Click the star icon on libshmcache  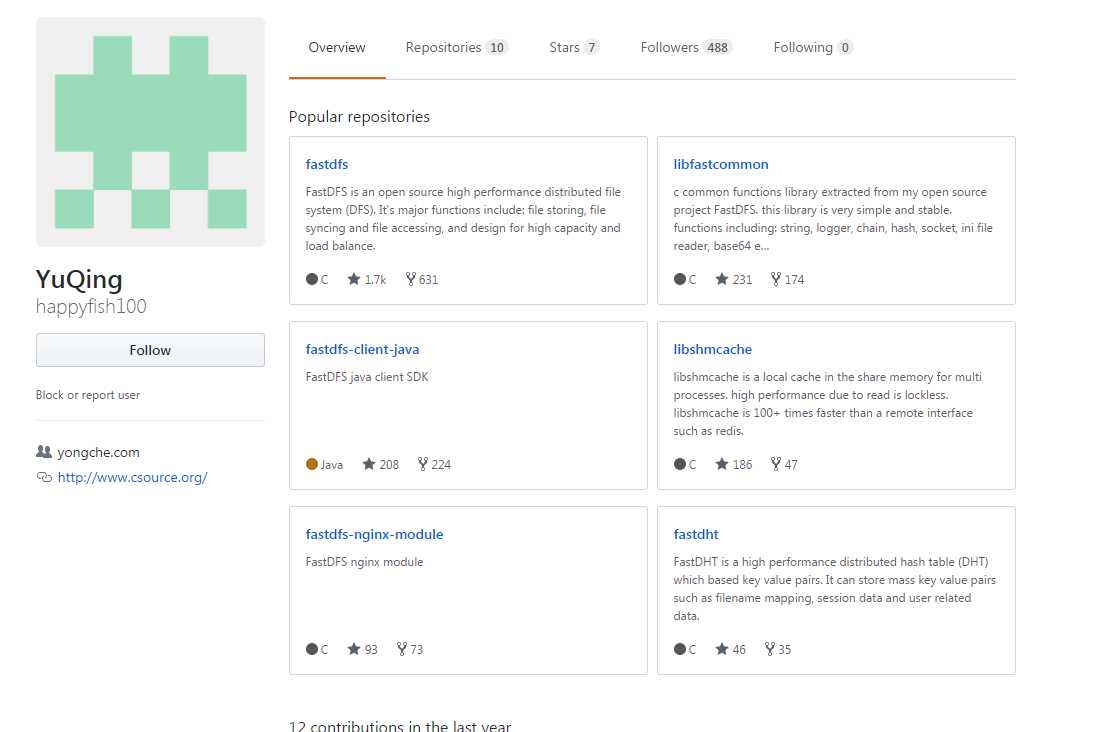point(722,463)
